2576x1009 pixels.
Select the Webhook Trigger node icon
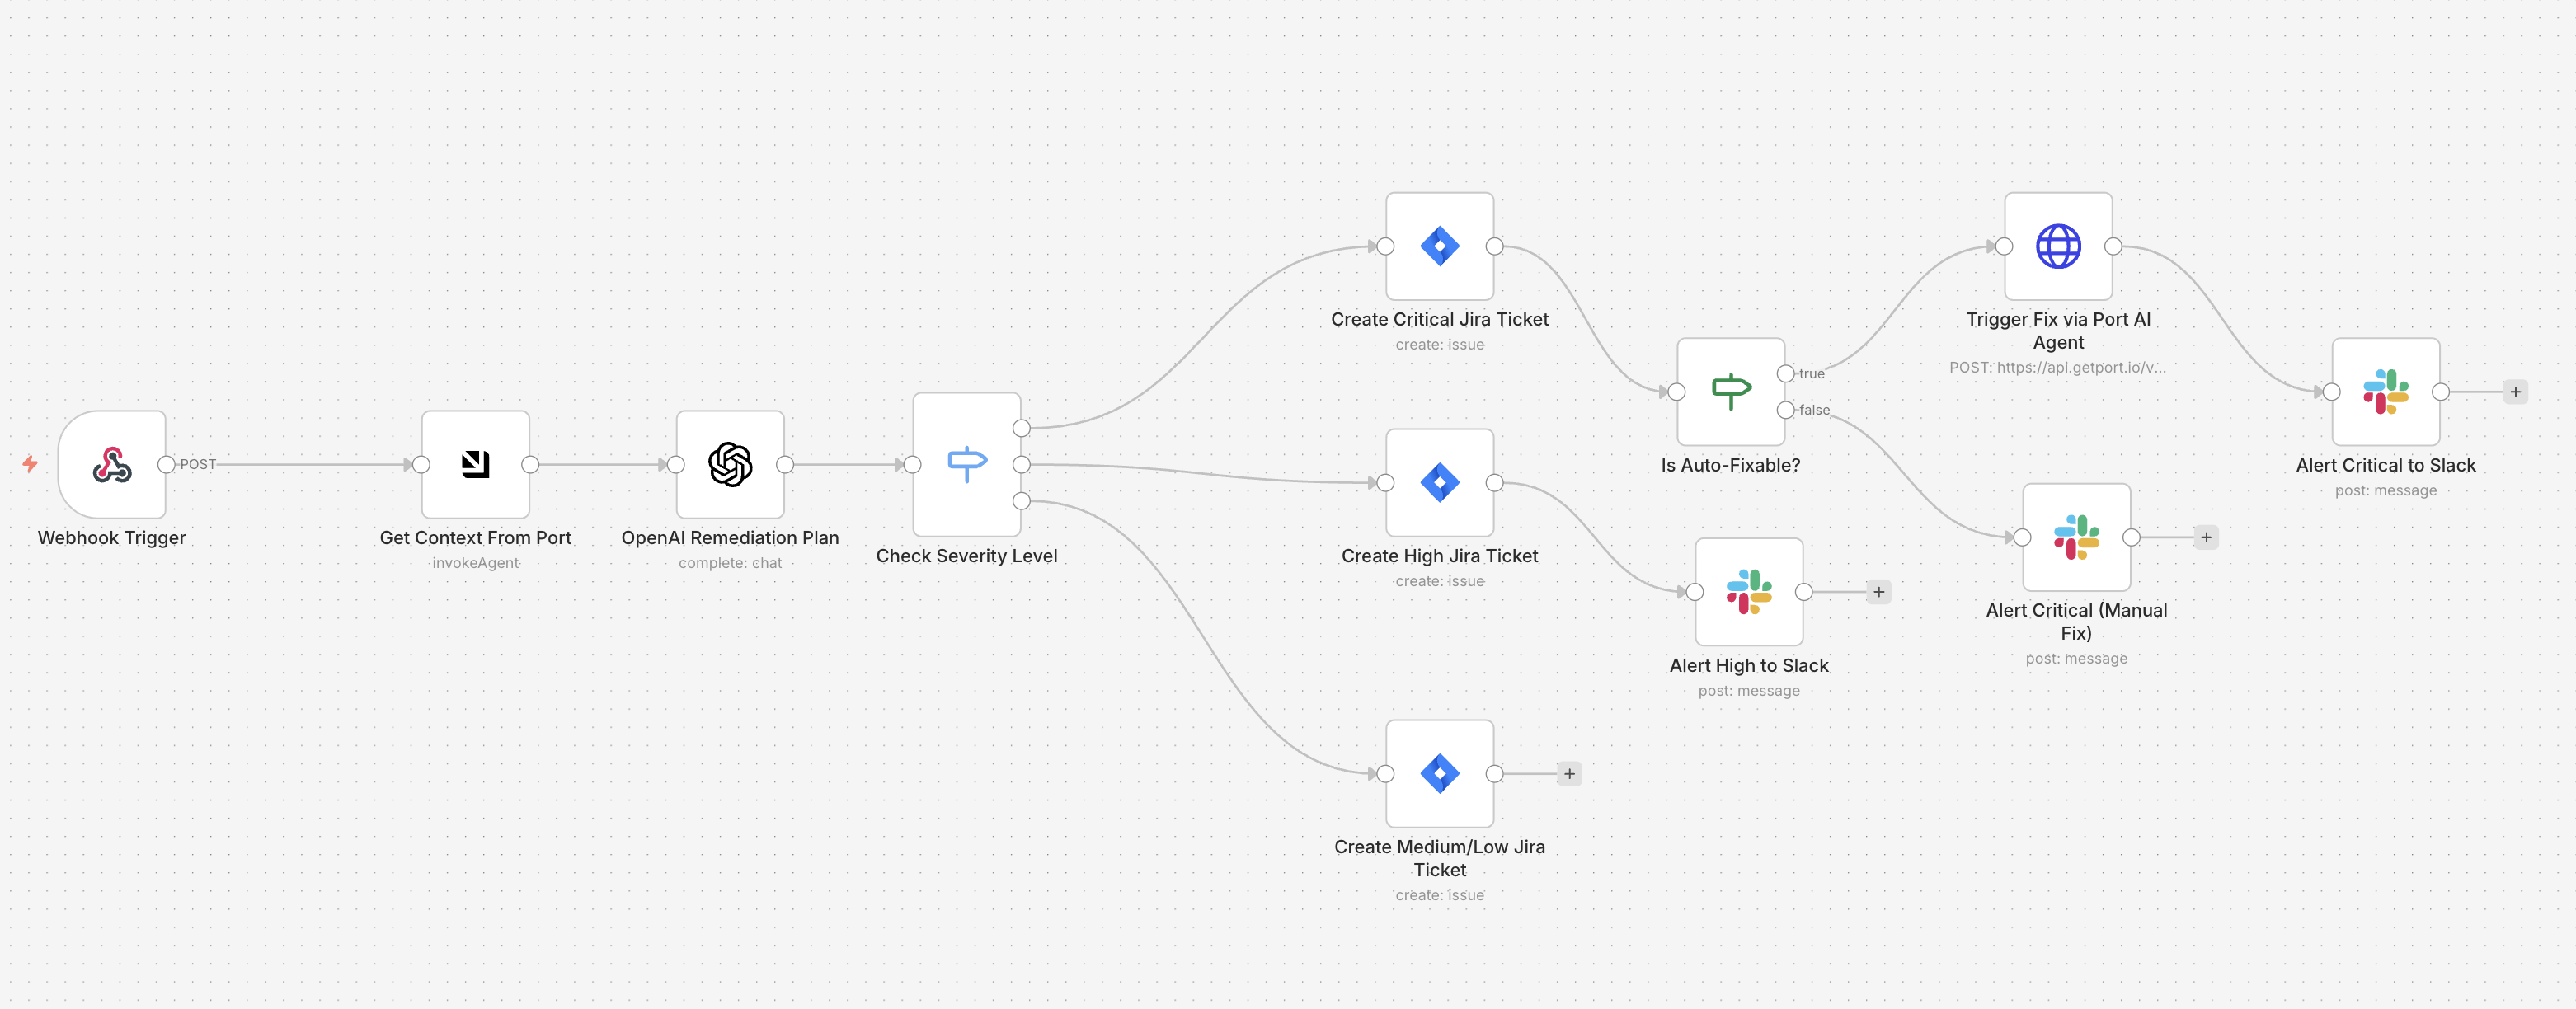point(112,464)
